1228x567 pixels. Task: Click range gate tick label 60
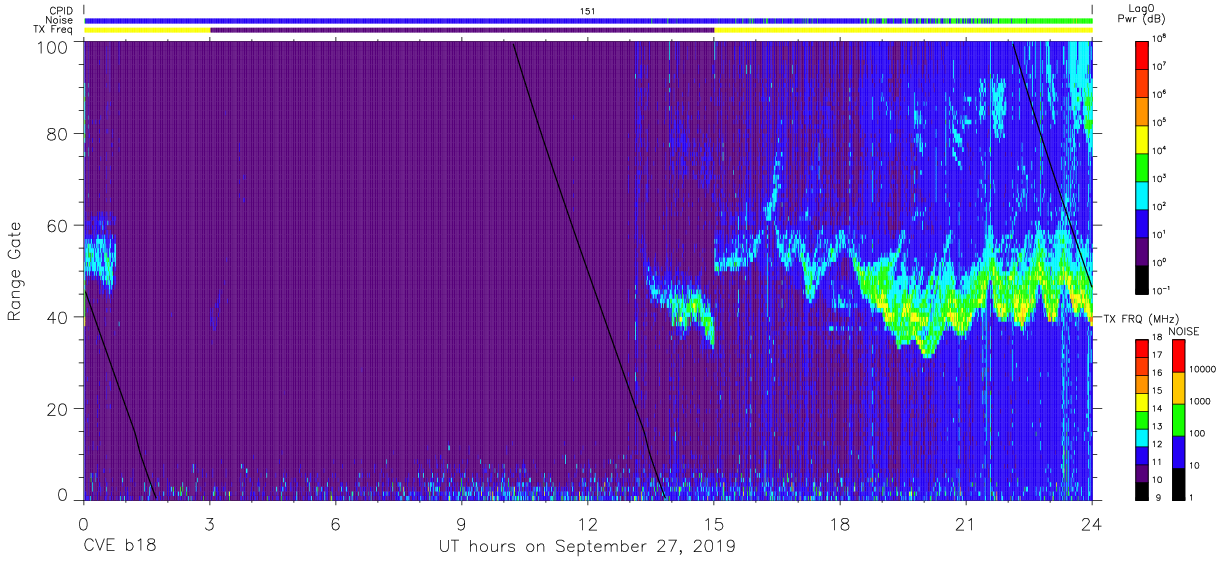point(57,225)
